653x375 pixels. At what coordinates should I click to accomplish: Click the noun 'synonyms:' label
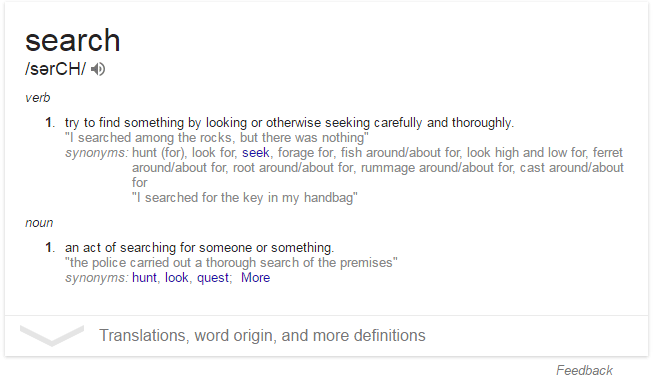pos(97,278)
